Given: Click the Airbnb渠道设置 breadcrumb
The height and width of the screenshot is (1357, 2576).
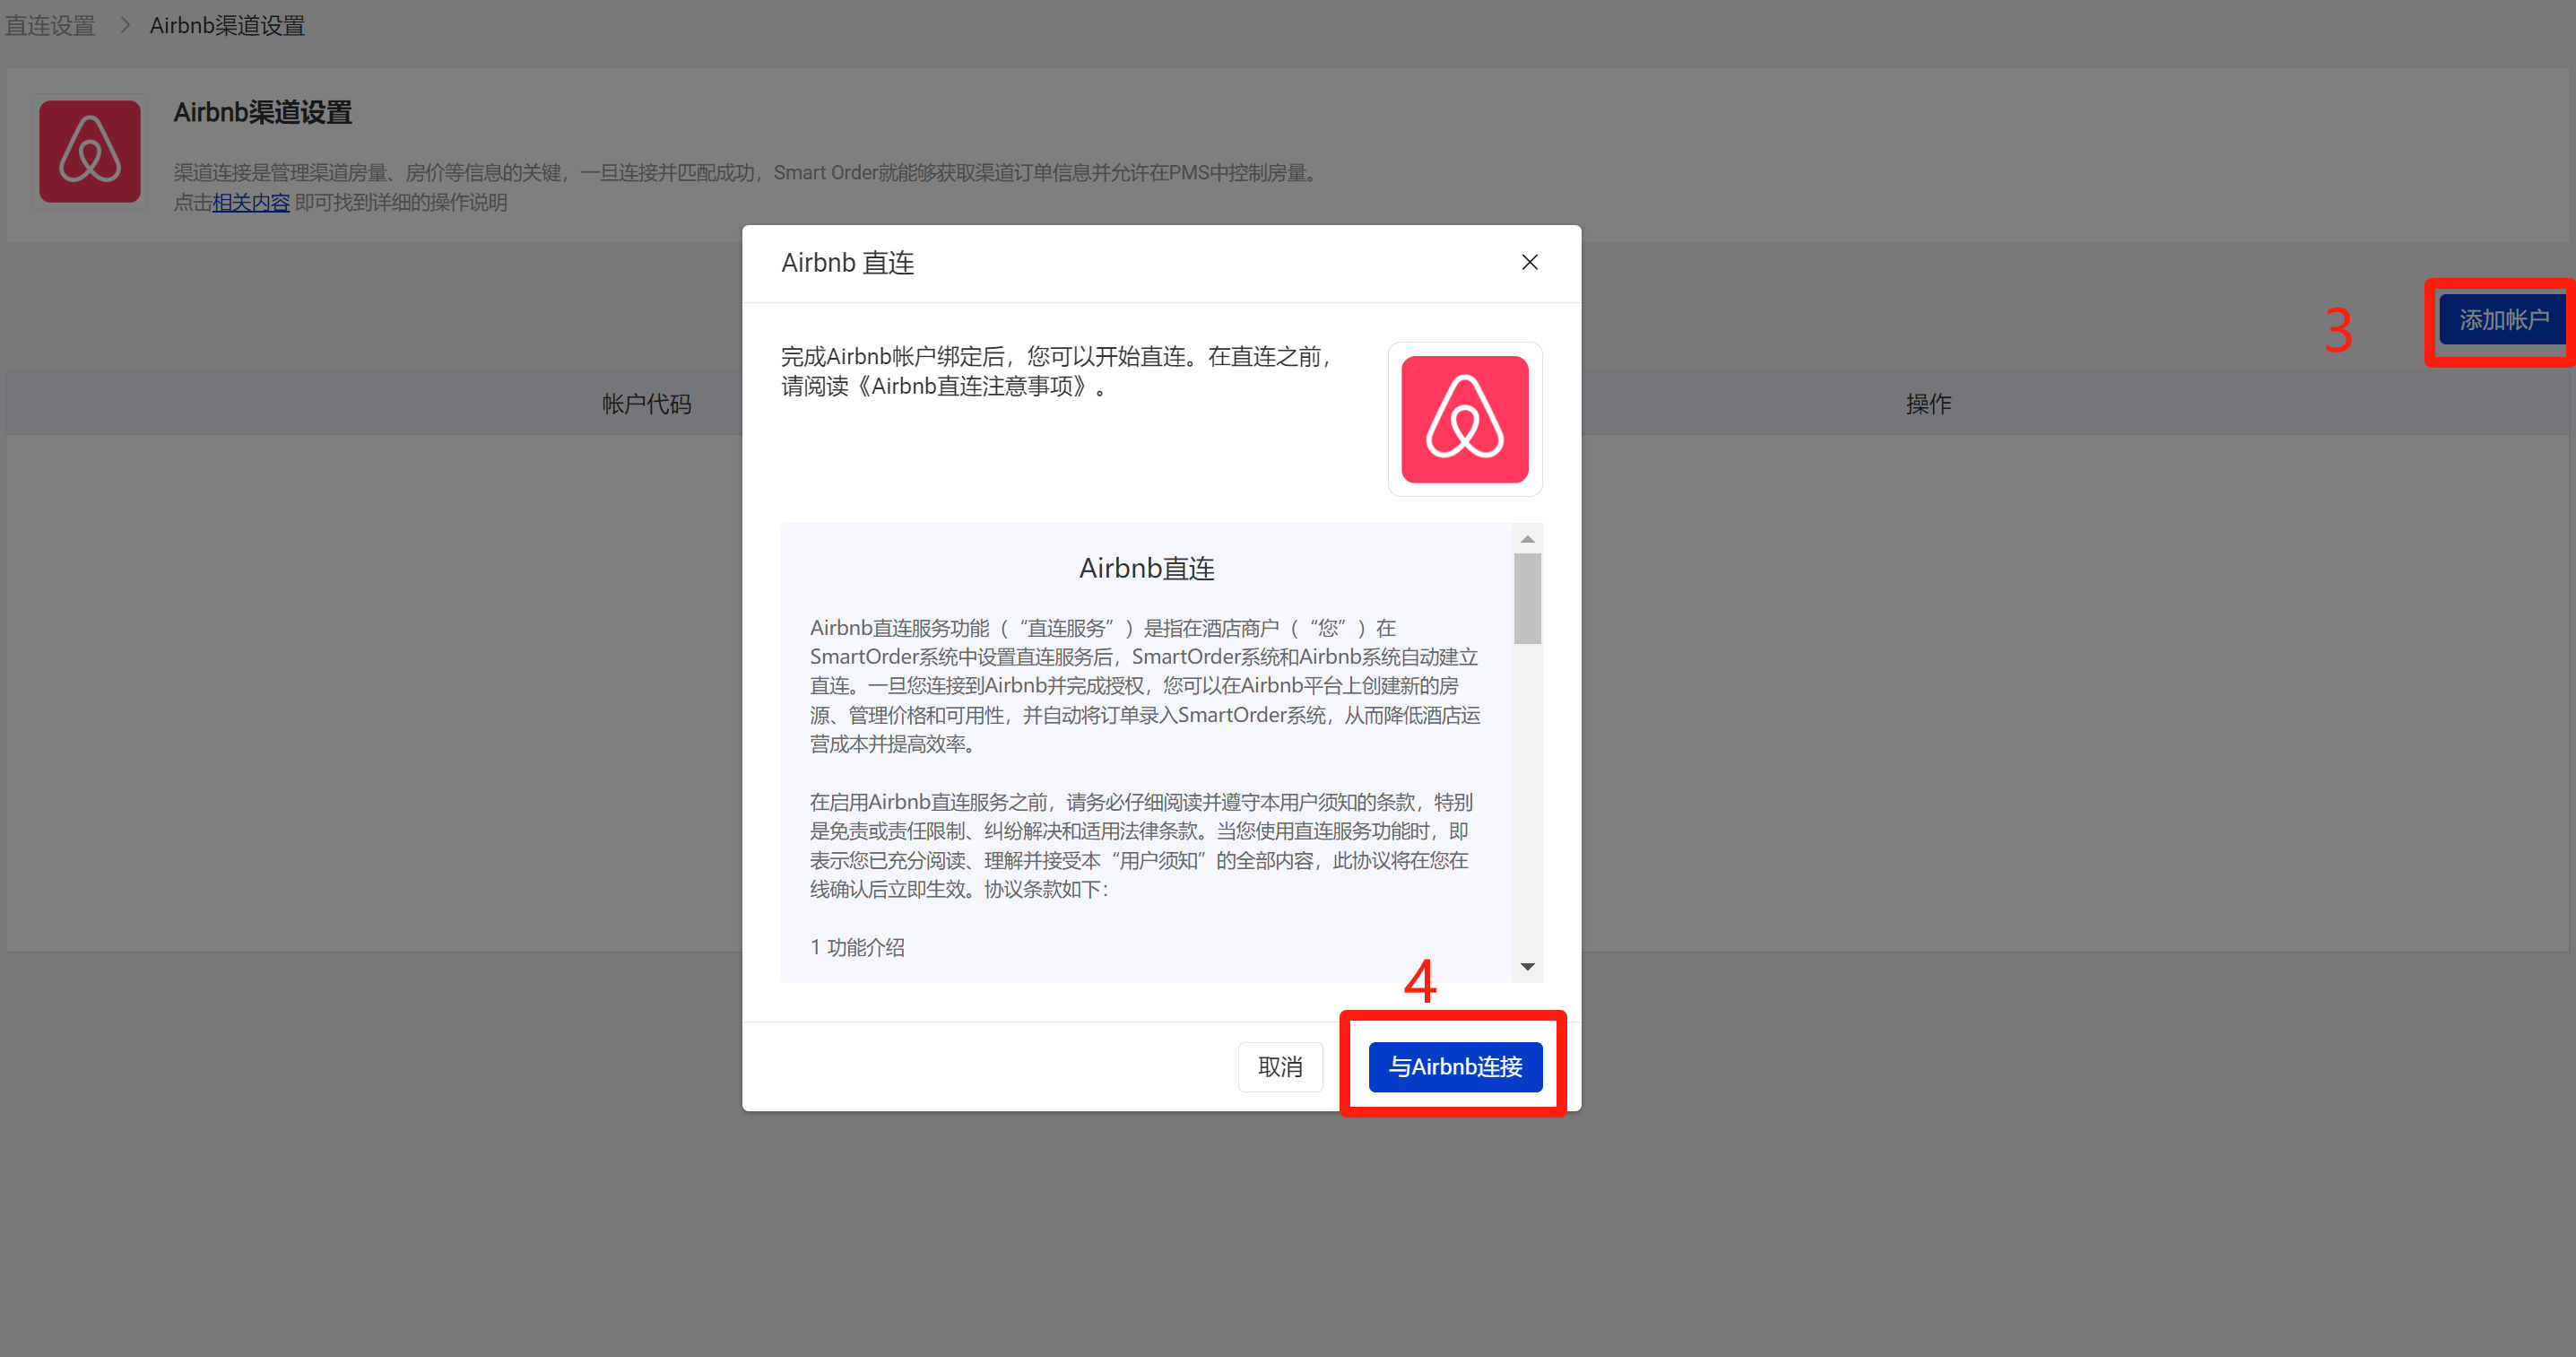Looking at the screenshot, I should 227,25.
